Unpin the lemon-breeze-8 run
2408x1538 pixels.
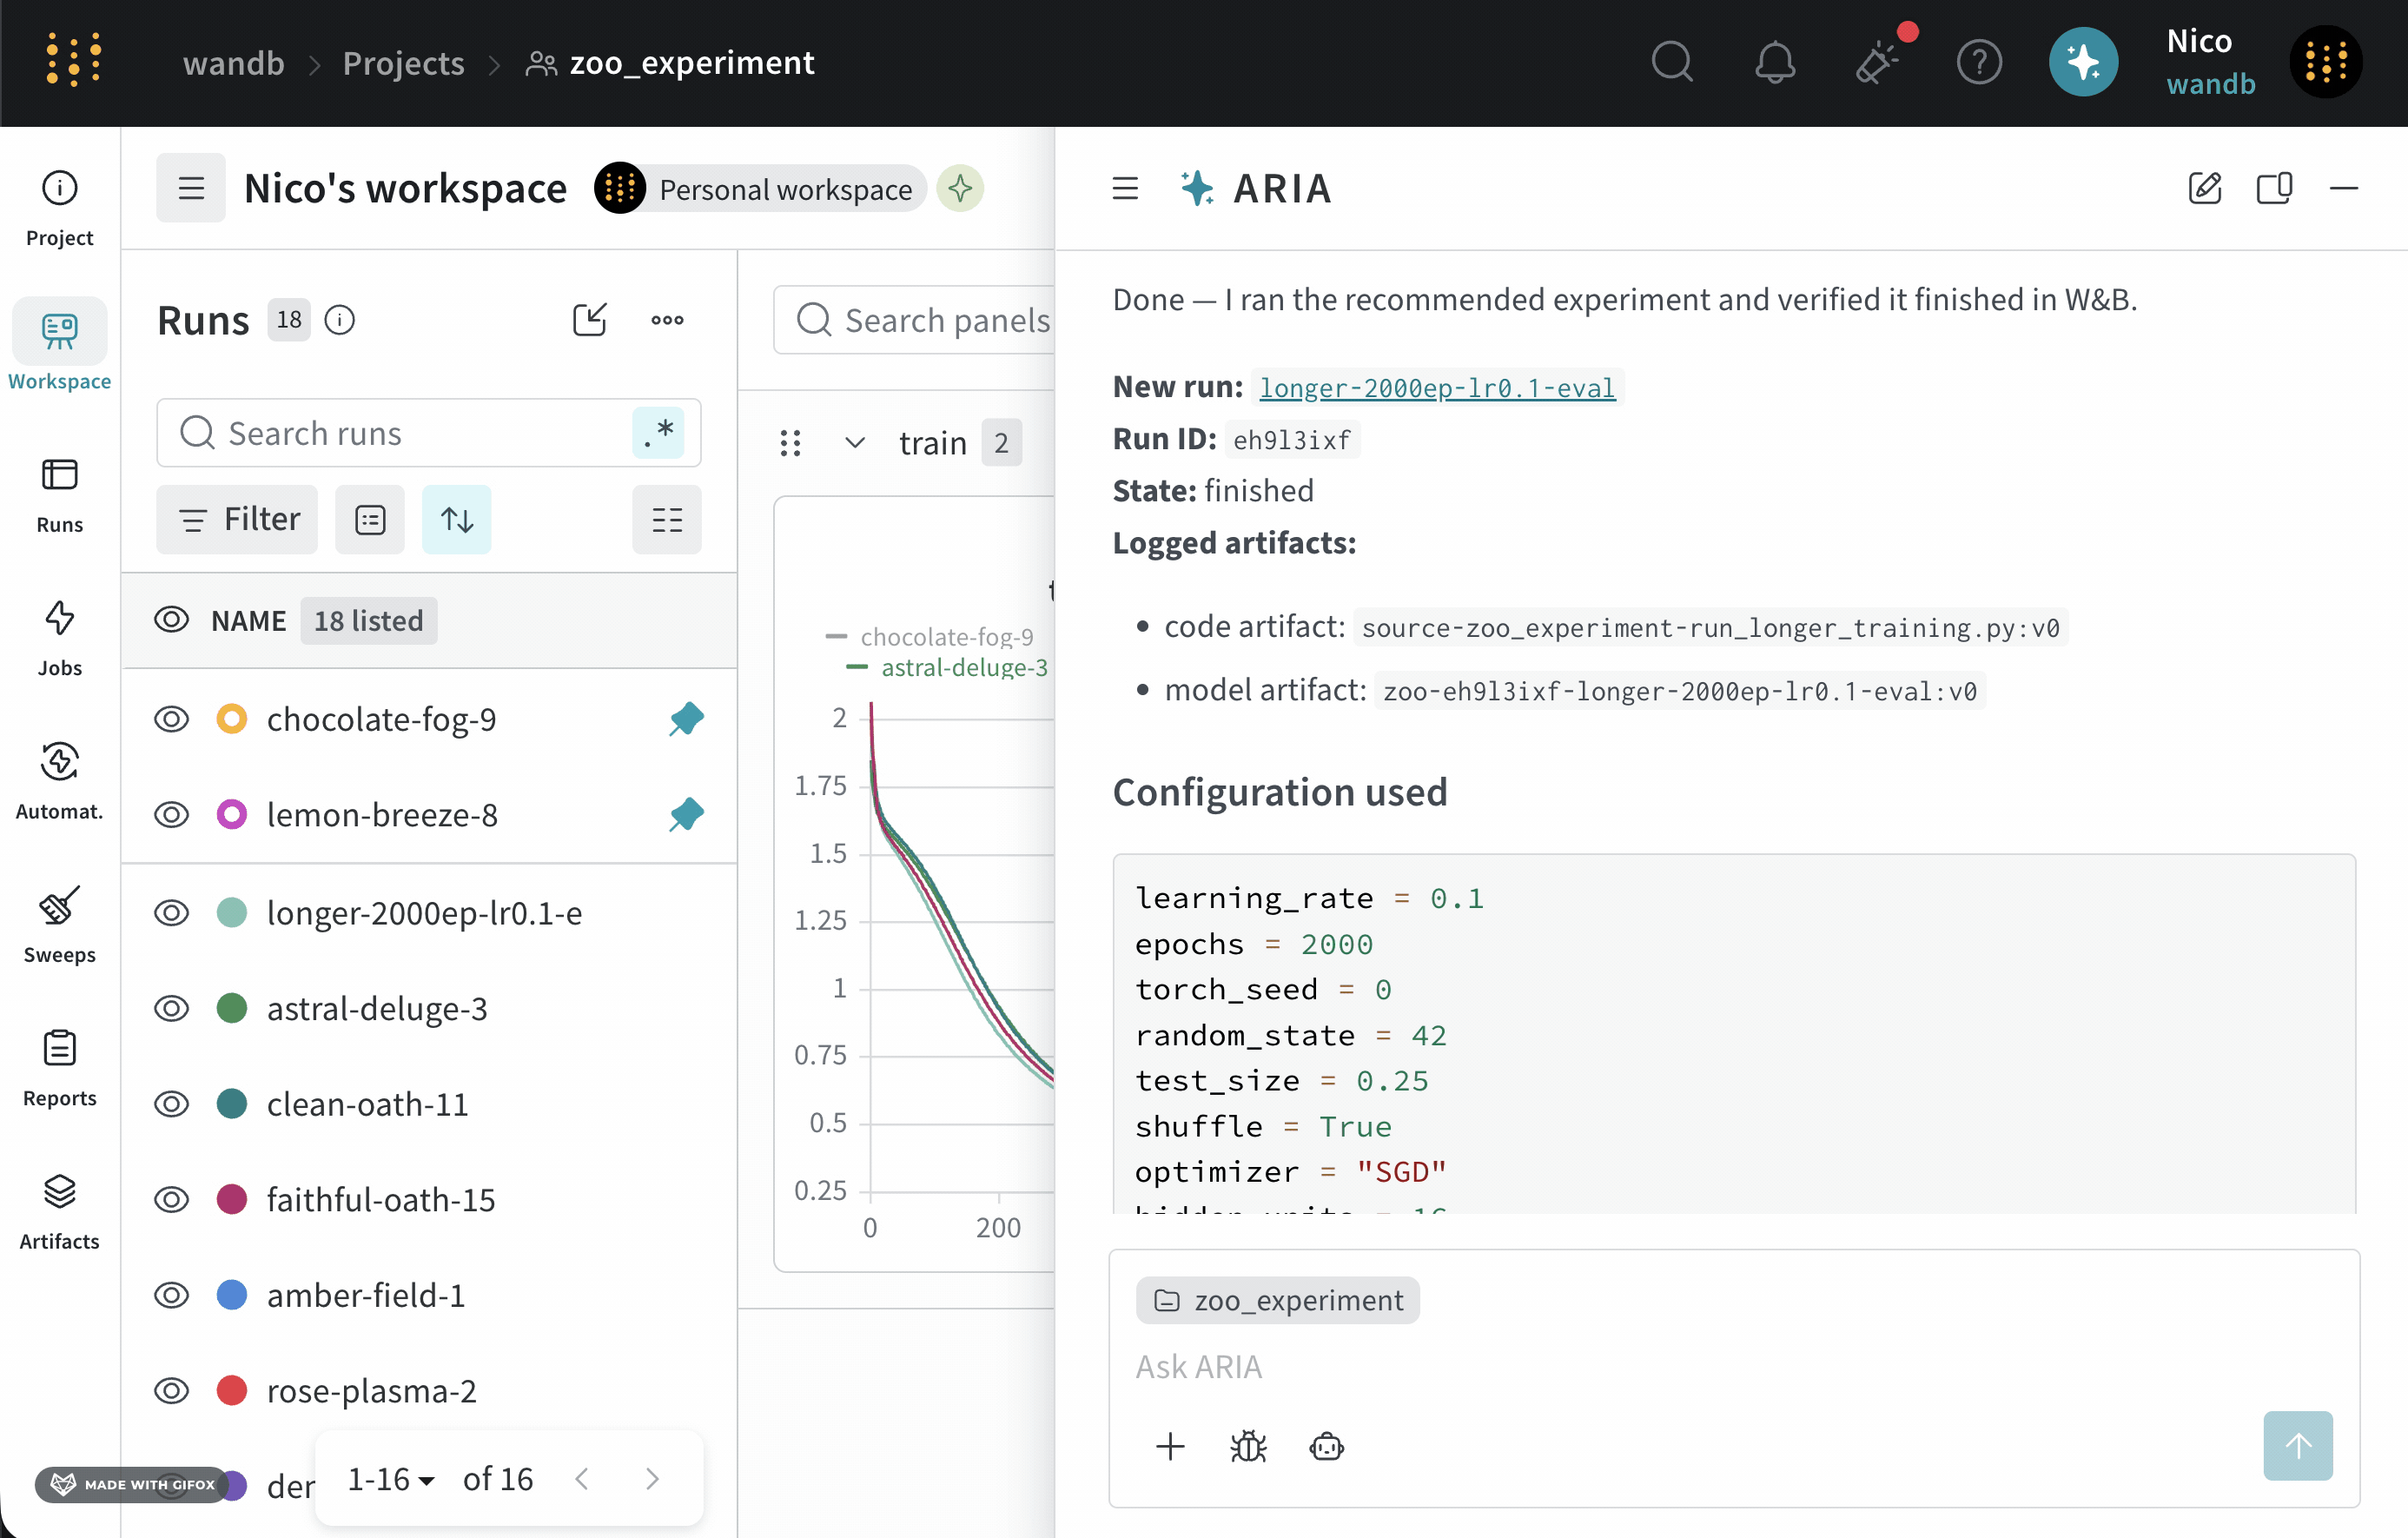click(687, 815)
